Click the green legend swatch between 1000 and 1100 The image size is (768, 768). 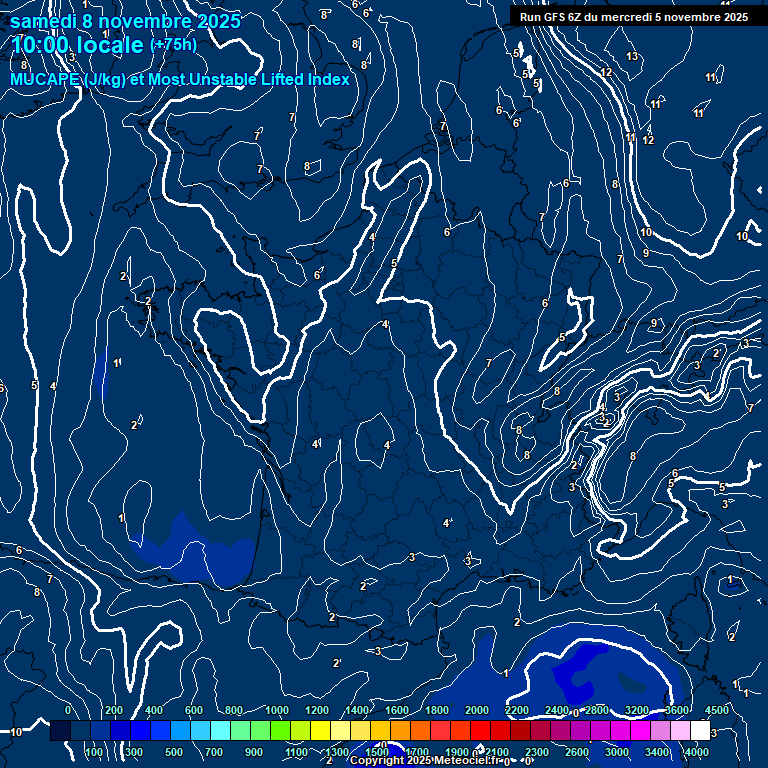pyautogui.click(x=280, y=730)
